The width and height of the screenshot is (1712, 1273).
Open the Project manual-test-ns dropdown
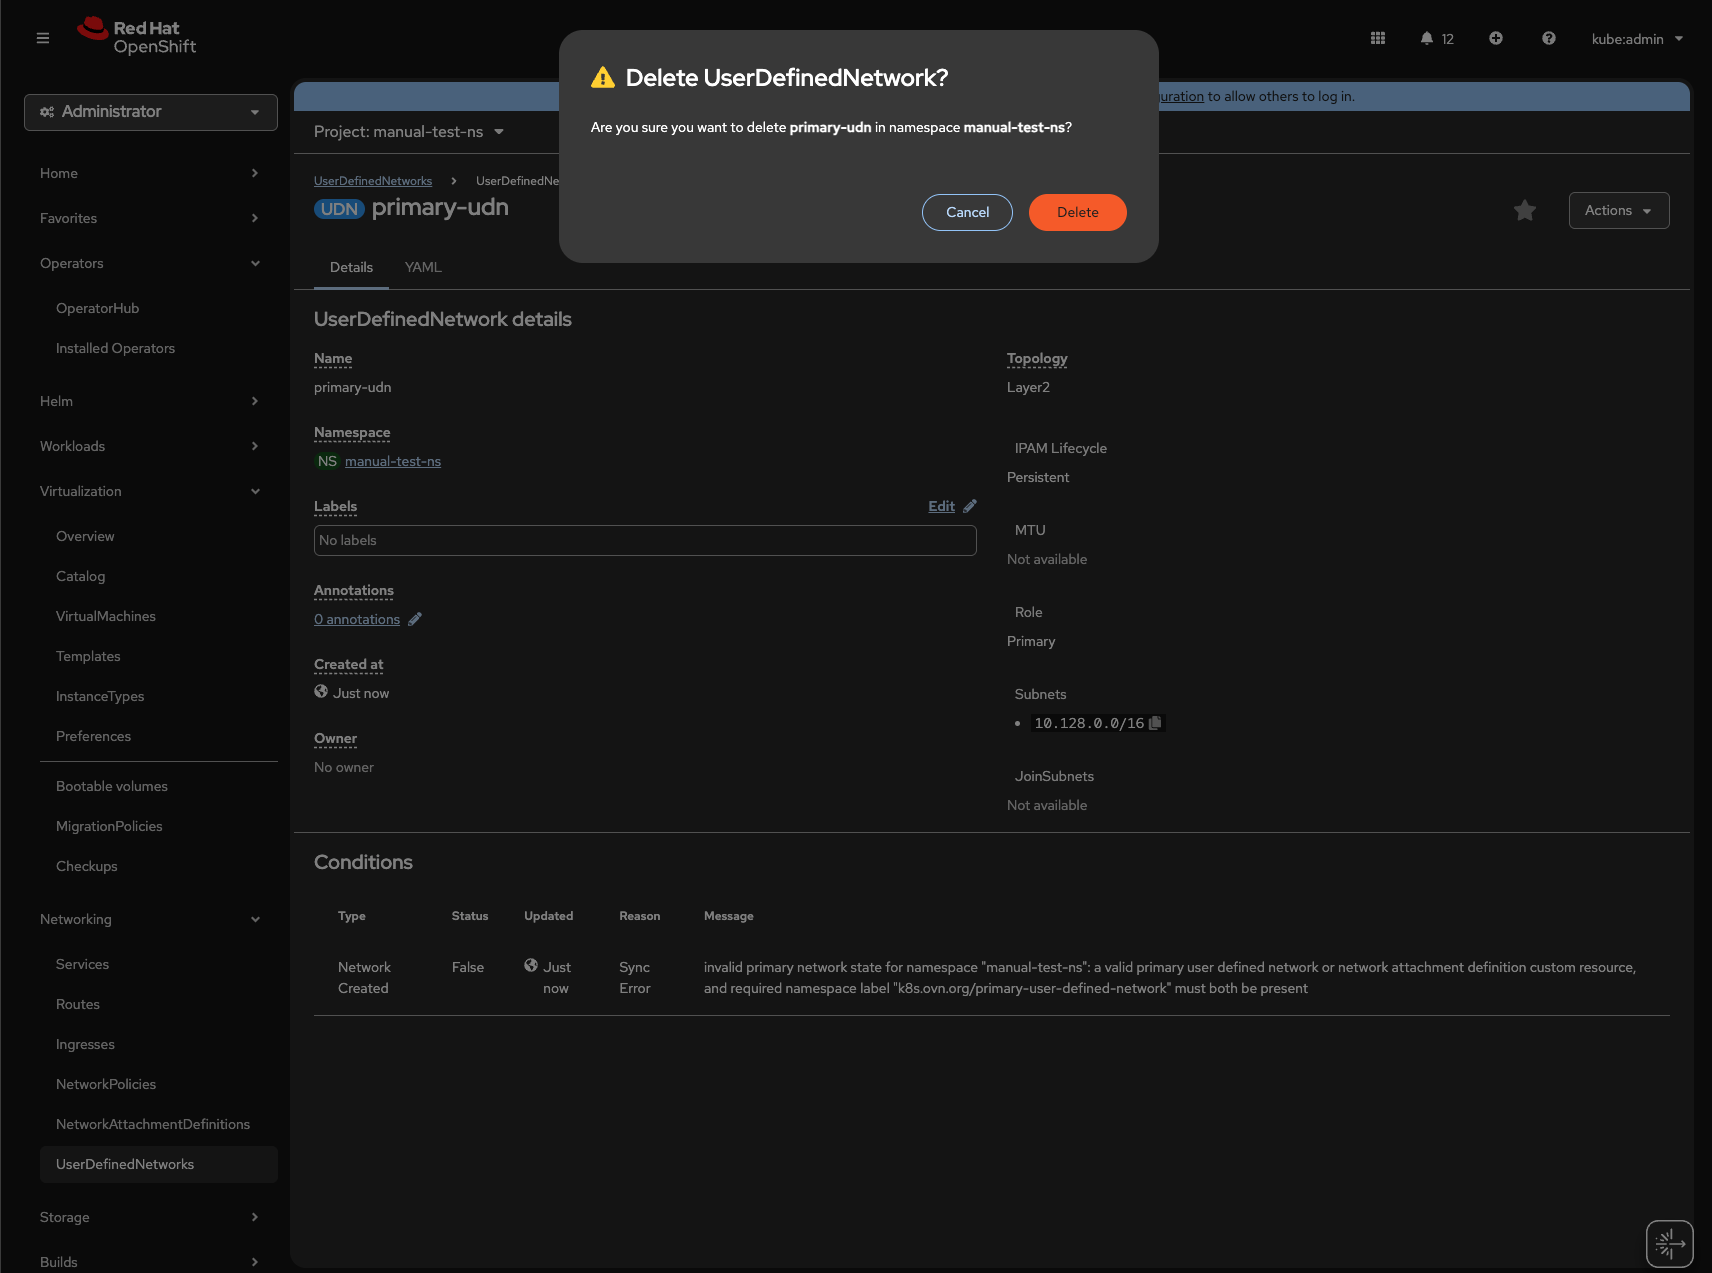coord(409,132)
